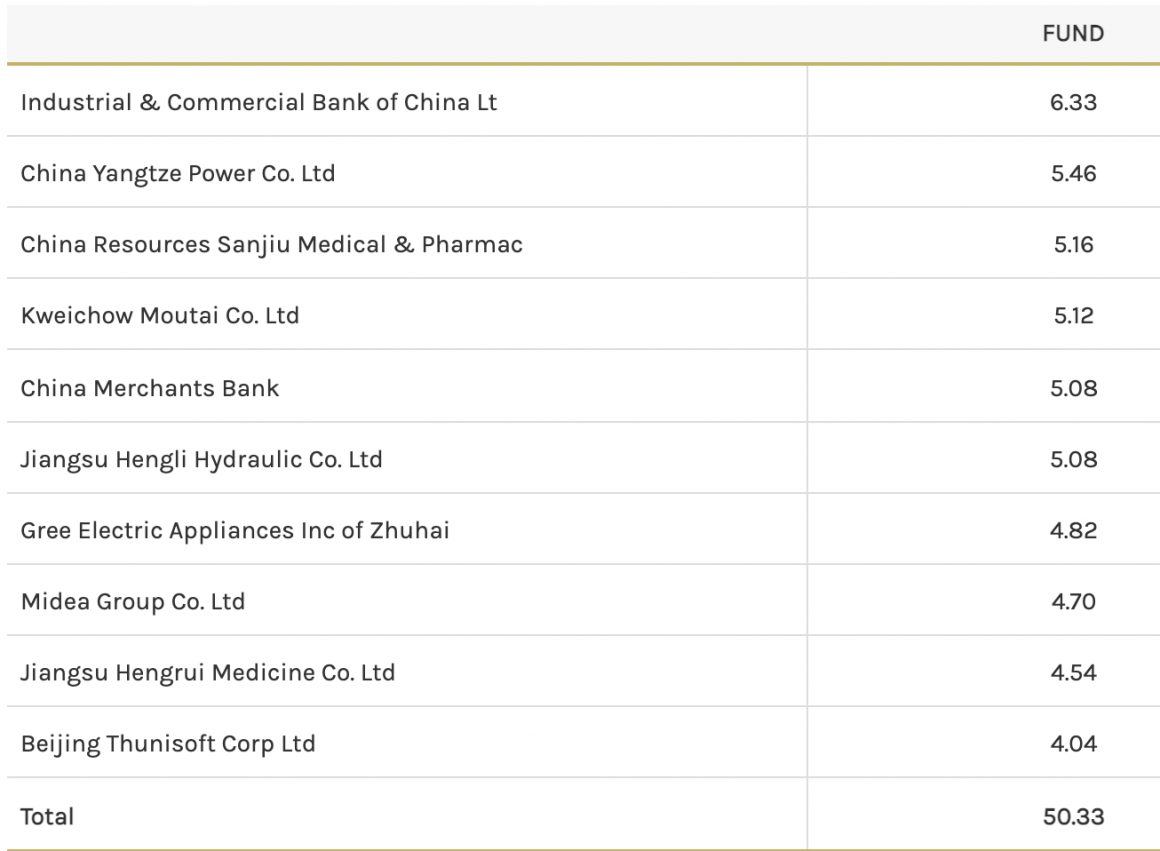Click the 5.16 fund value
This screenshot has height=851, width=1160.
[x=1073, y=245]
